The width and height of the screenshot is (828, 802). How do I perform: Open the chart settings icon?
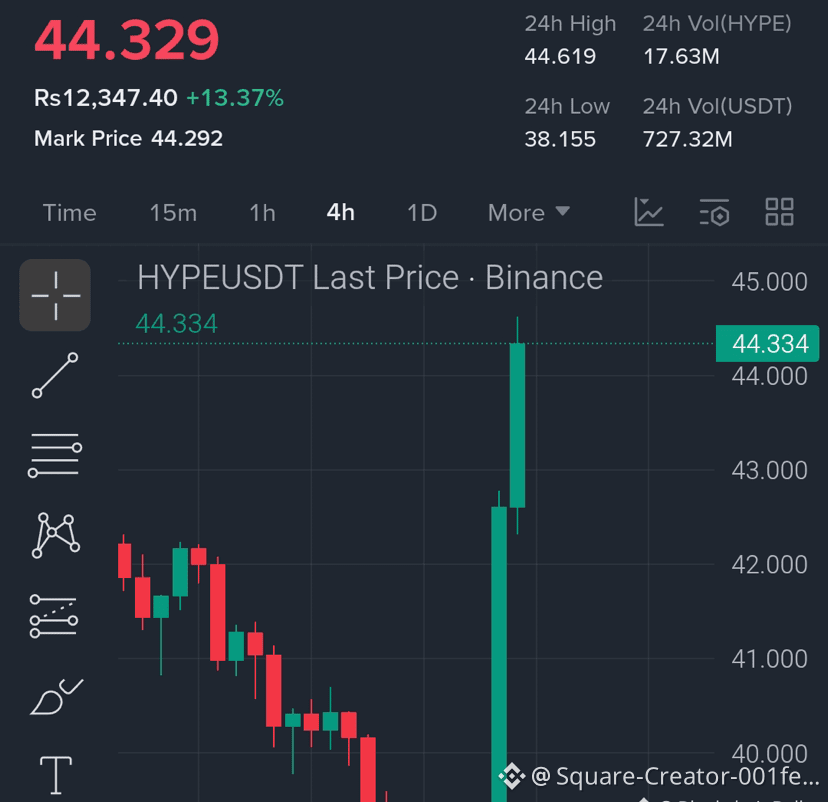pyautogui.click(x=714, y=212)
